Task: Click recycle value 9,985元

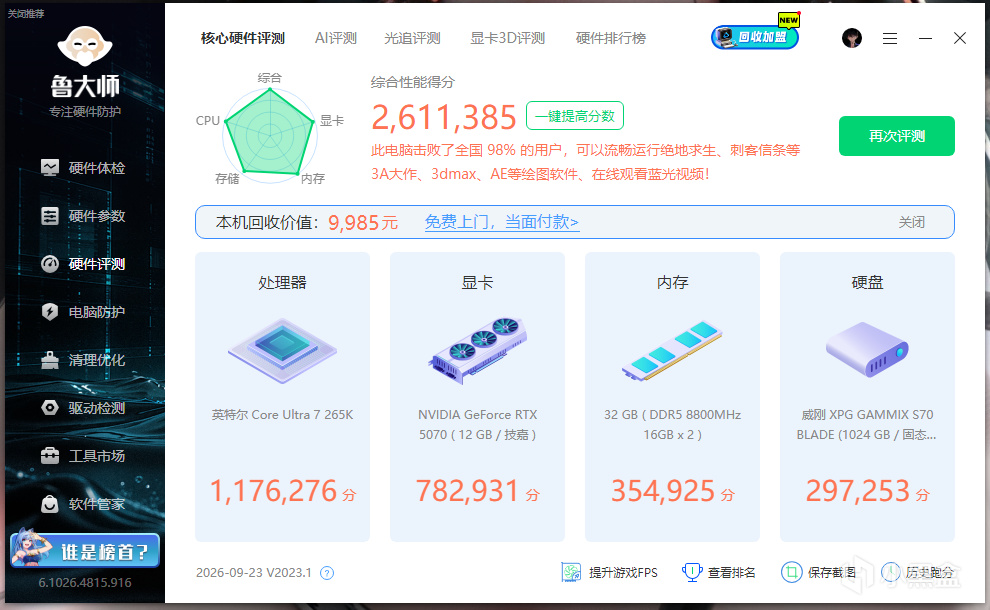Action: tap(363, 222)
